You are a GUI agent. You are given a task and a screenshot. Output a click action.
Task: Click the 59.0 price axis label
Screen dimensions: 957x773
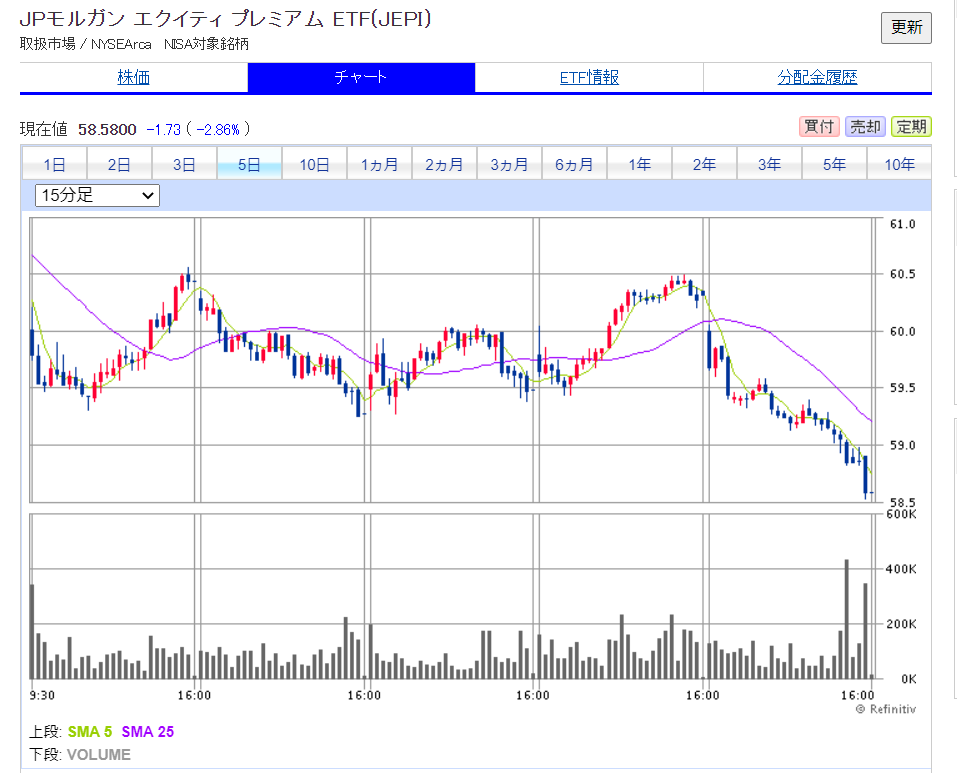903,445
